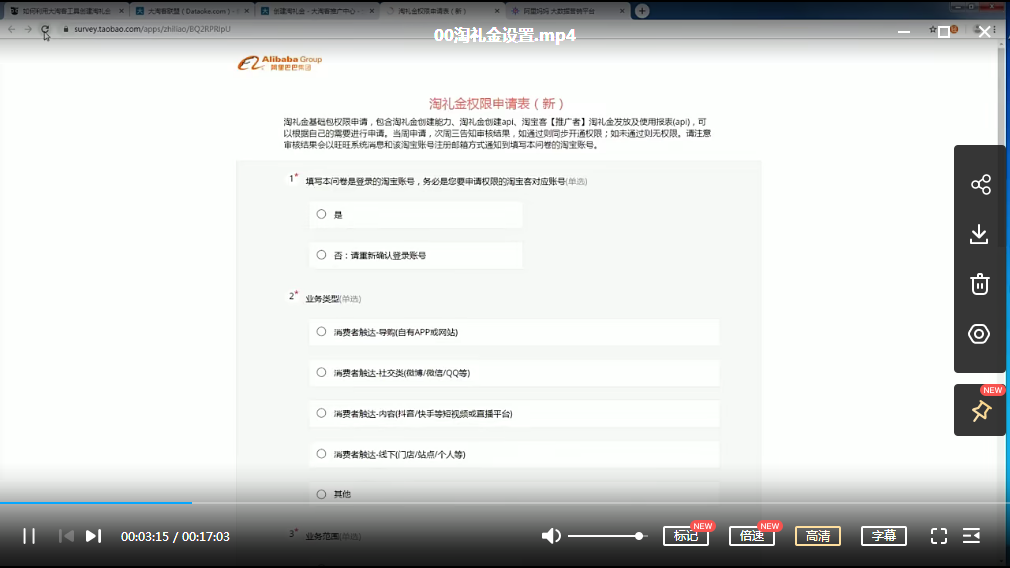Reload the survey page
Screen dimensions: 1010x568
click(44, 29)
